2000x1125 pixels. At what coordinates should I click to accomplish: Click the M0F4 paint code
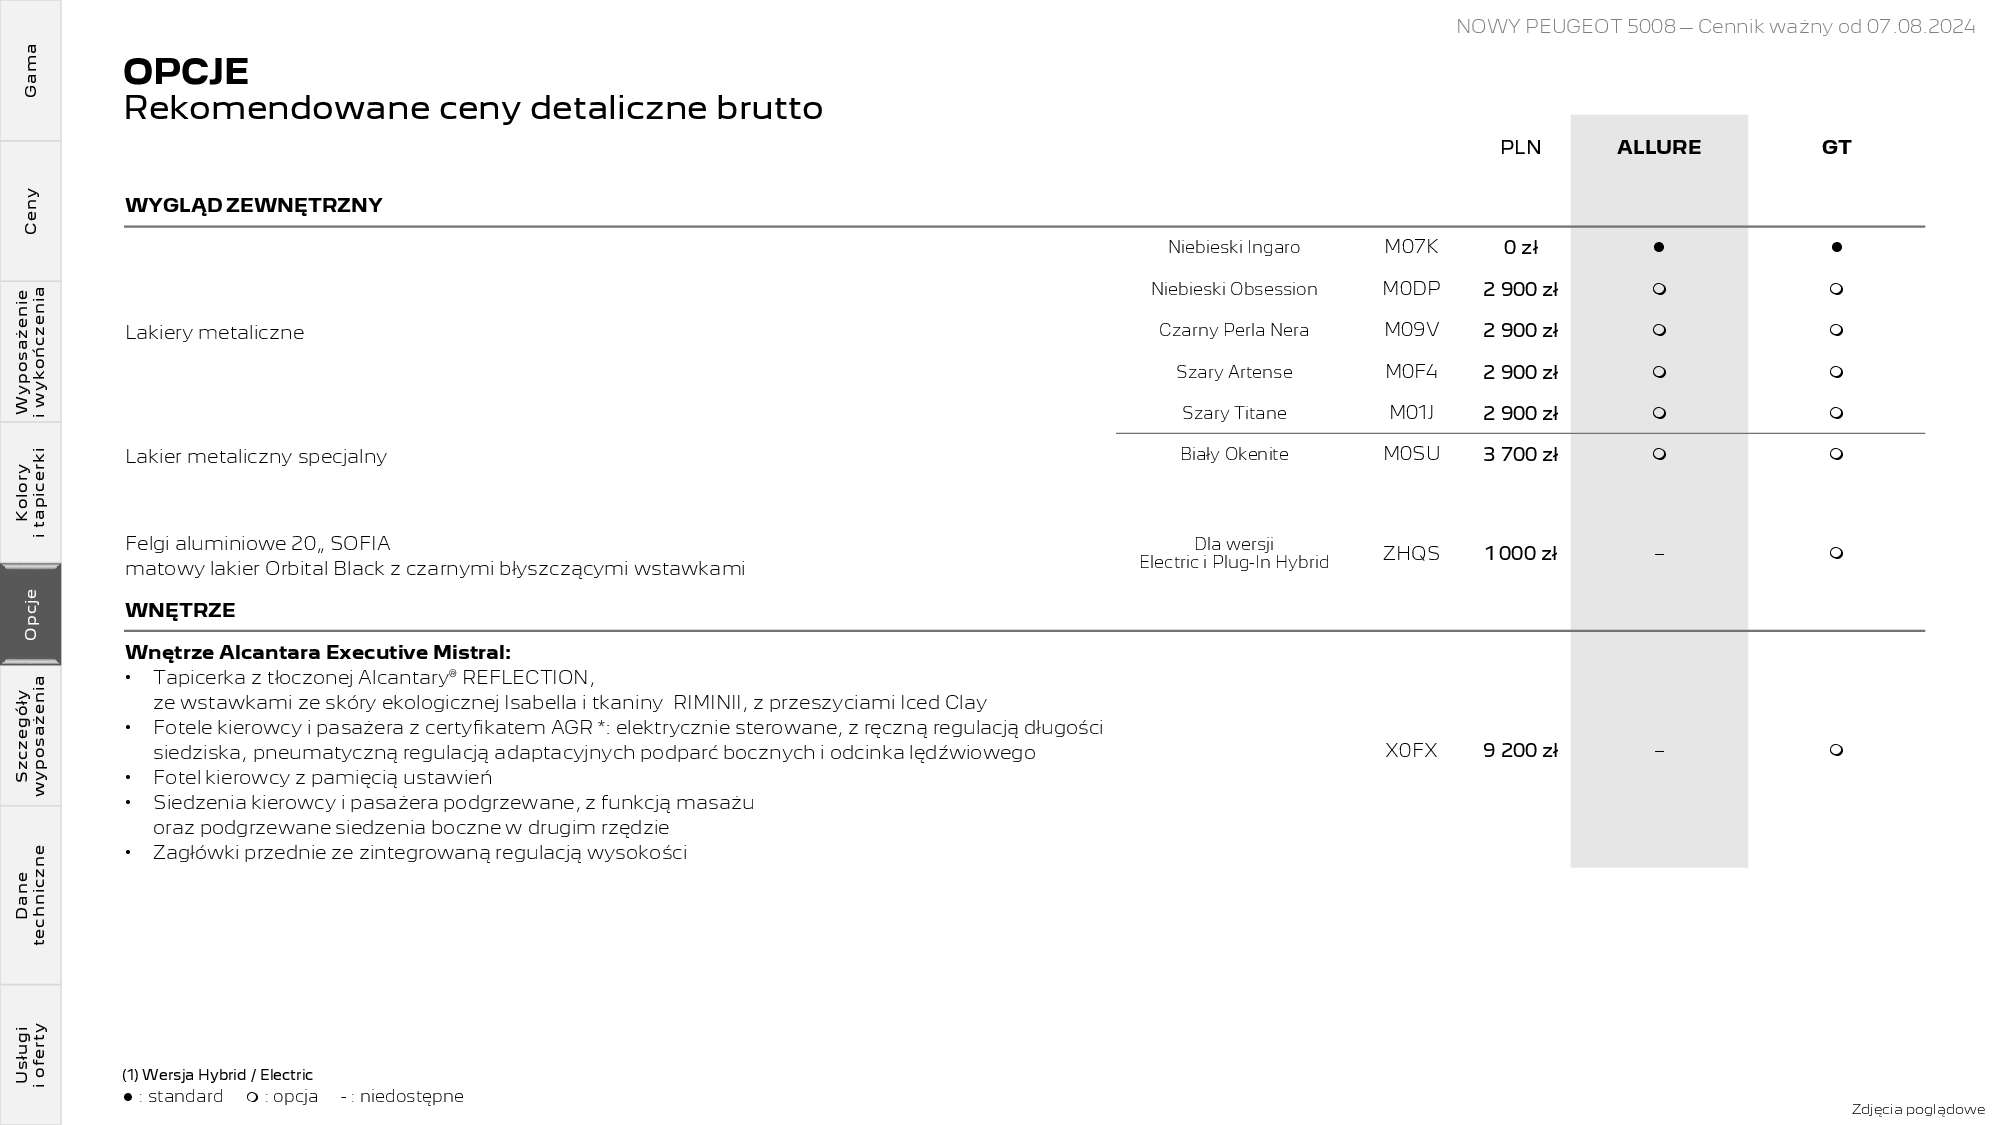tap(1411, 372)
